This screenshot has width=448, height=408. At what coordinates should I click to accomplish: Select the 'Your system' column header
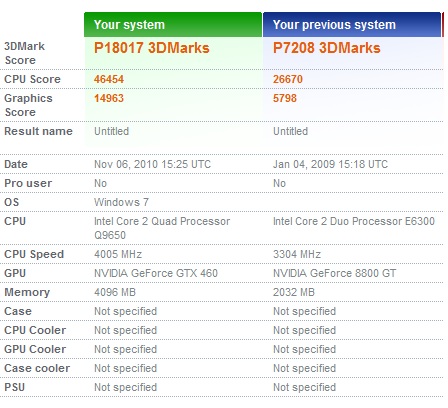tap(173, 25)
